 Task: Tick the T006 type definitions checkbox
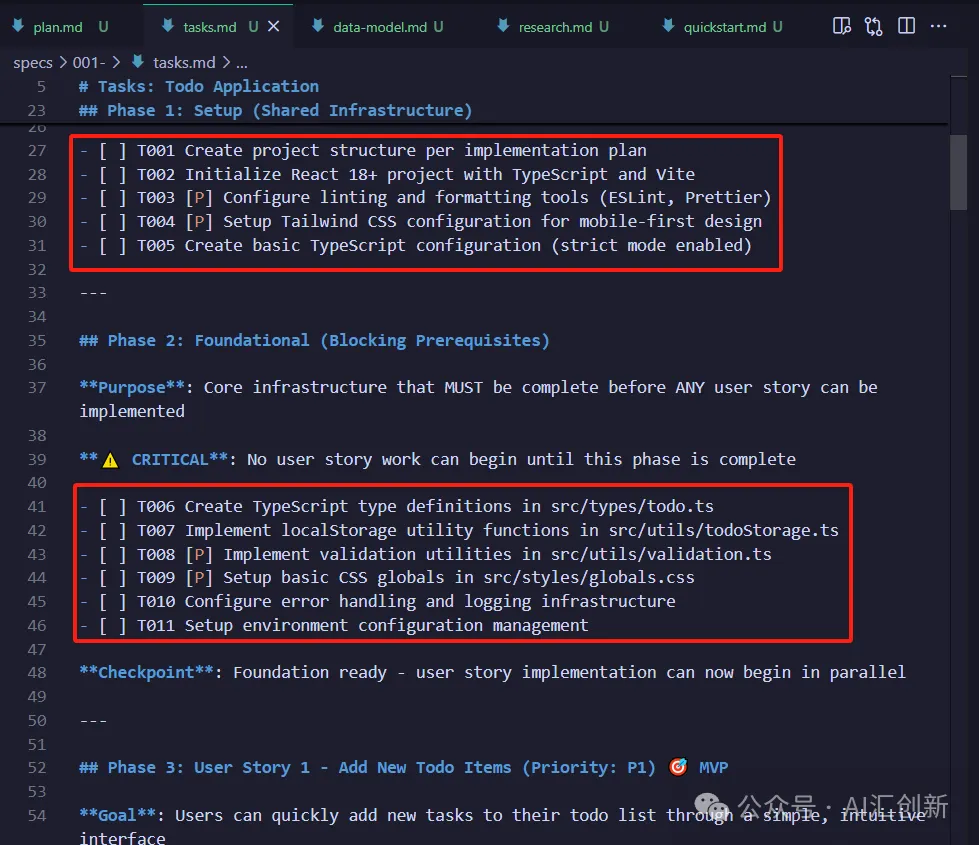112,506
